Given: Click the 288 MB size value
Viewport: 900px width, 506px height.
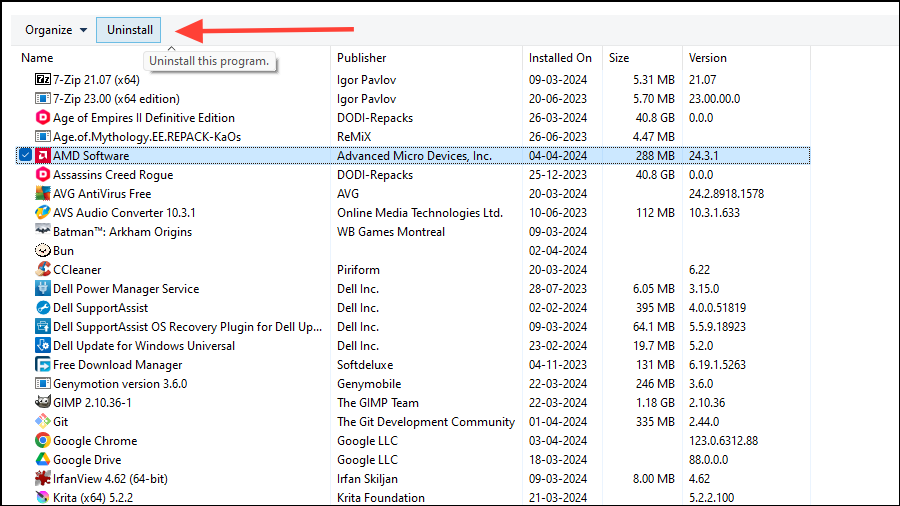Looking at the screenshot, I should coord(655,155).
